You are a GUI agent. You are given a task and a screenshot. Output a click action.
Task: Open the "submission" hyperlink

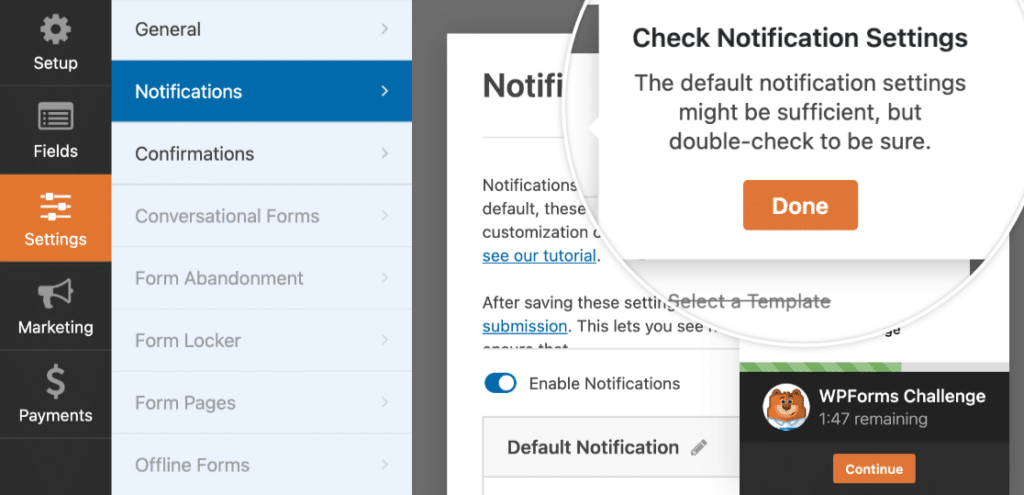click(x=525, y=326)
